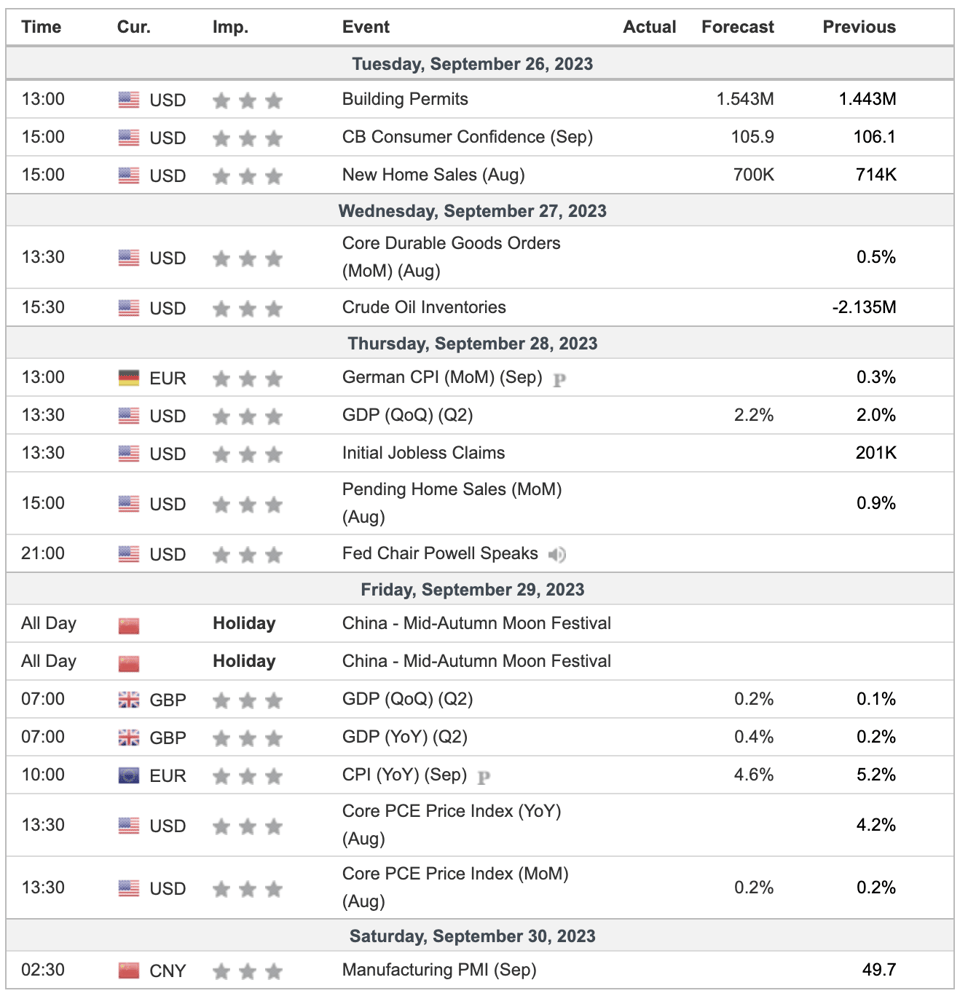
Task: Open Core Durable Goods Orders (MoM) (Aug) event
Action: click(451, 257)
